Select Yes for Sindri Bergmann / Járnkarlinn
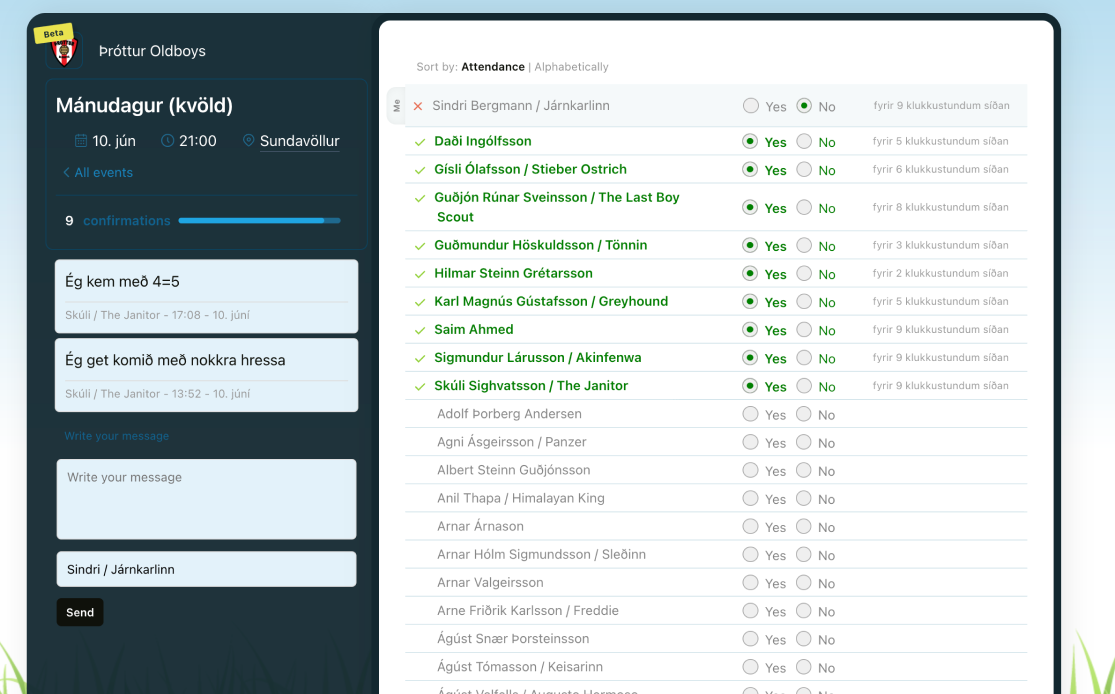This screenshot has width=1115, height=694. pyautogui.click(x=751, y=106)
